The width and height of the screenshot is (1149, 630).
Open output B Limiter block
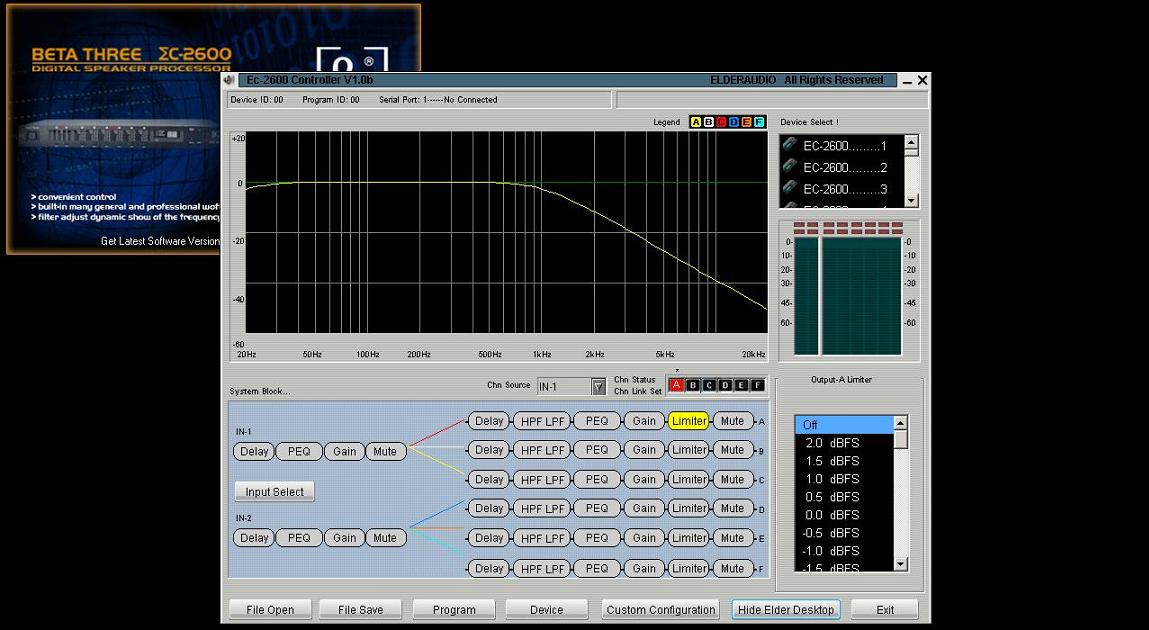[689, 450]
